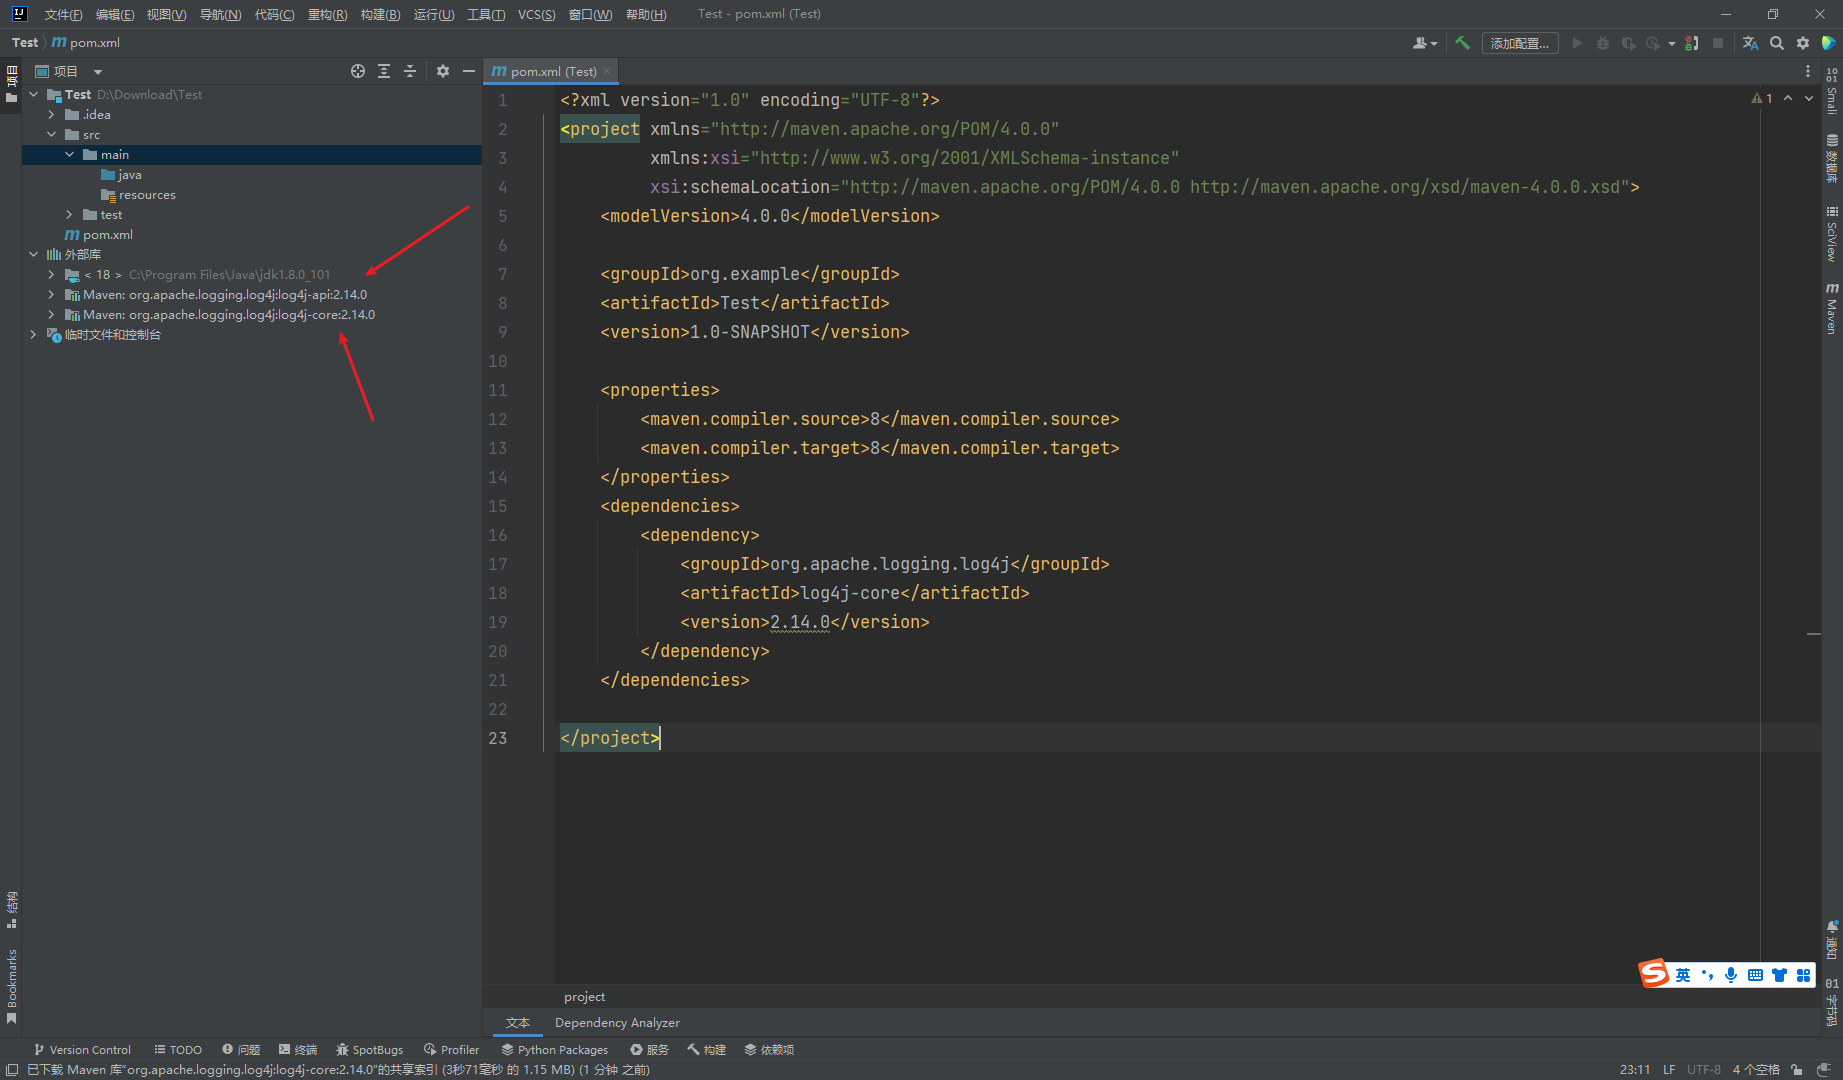Click the Expand All icon in project panel
The width and height of the screenshot is (1843, 1080).
pyautogui.click(x=384, y=71)
